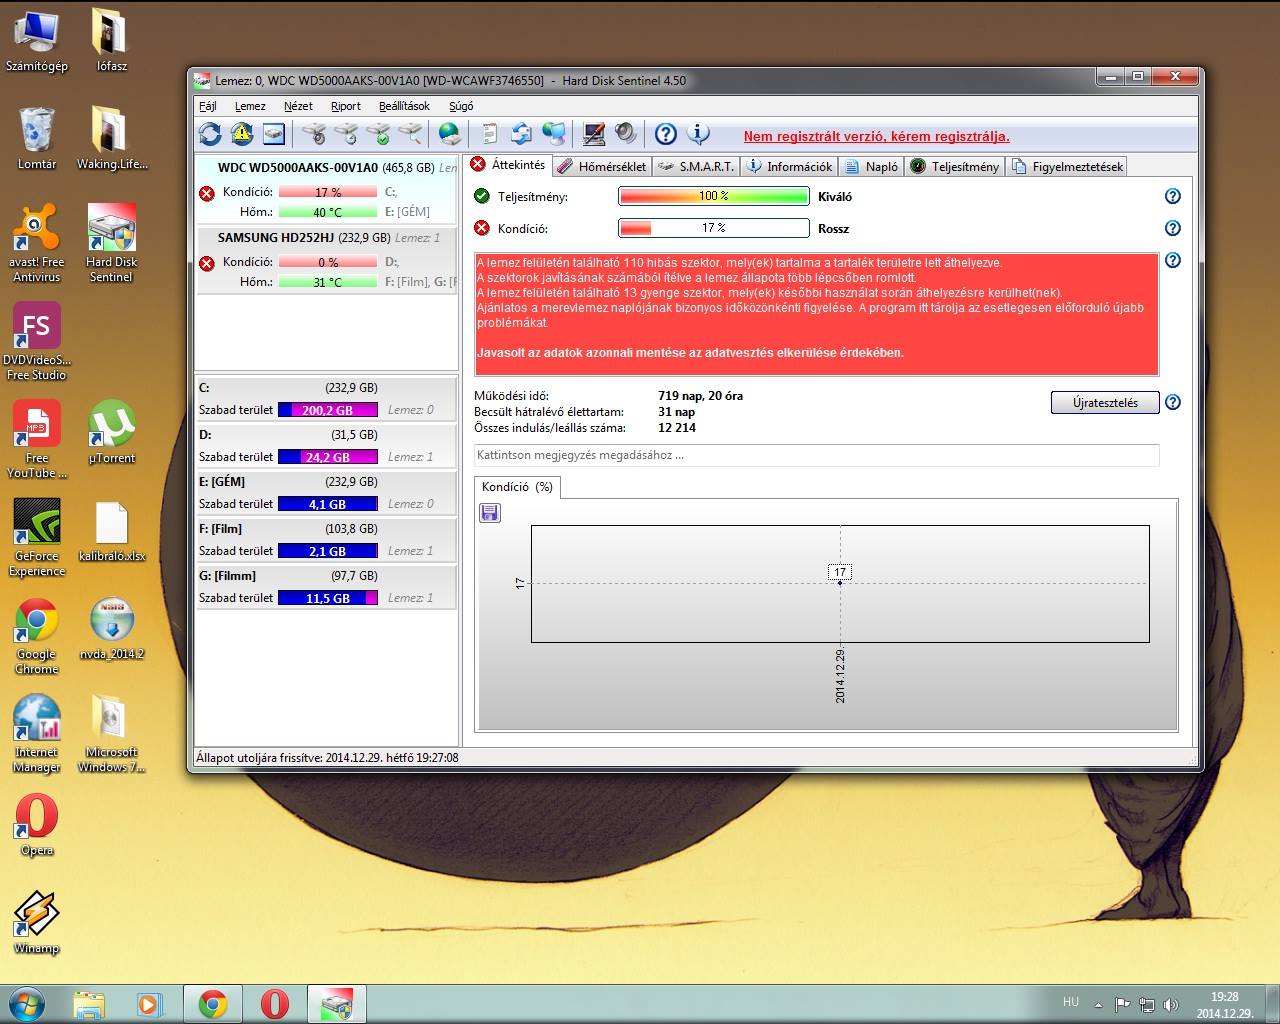This screenshot has width=1280, height=1024.
Task: Click the blue refresh arrows toolbar icon
Action: [x=210, y=134]
